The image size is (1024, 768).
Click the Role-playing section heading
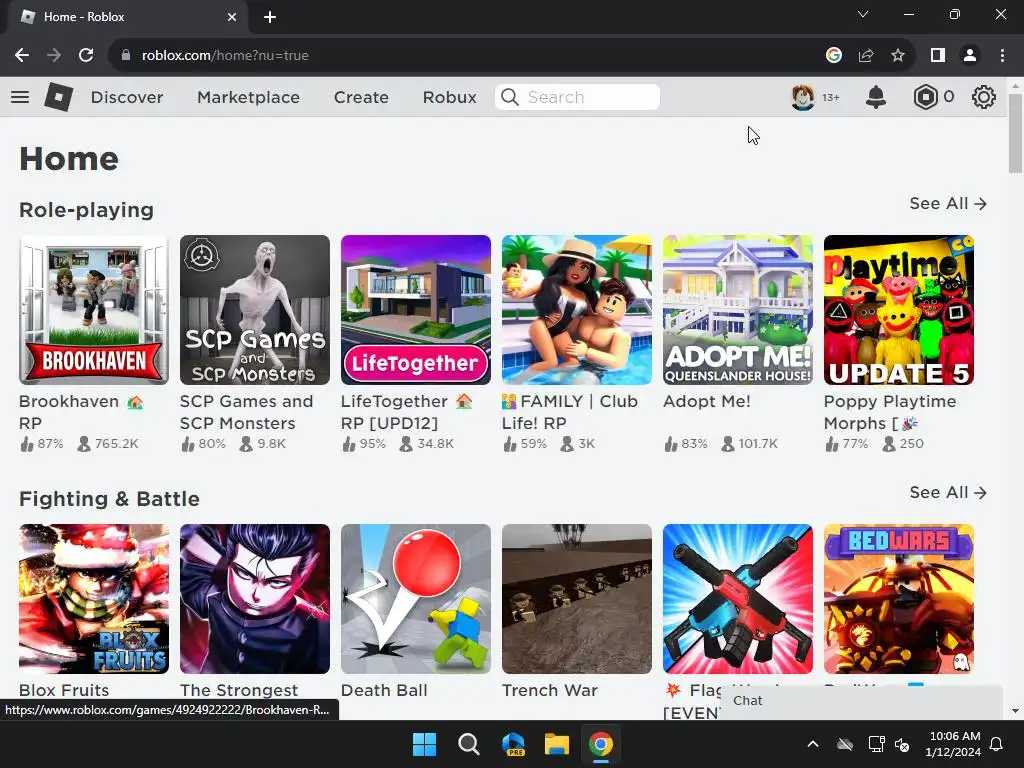tap(86, 210)
